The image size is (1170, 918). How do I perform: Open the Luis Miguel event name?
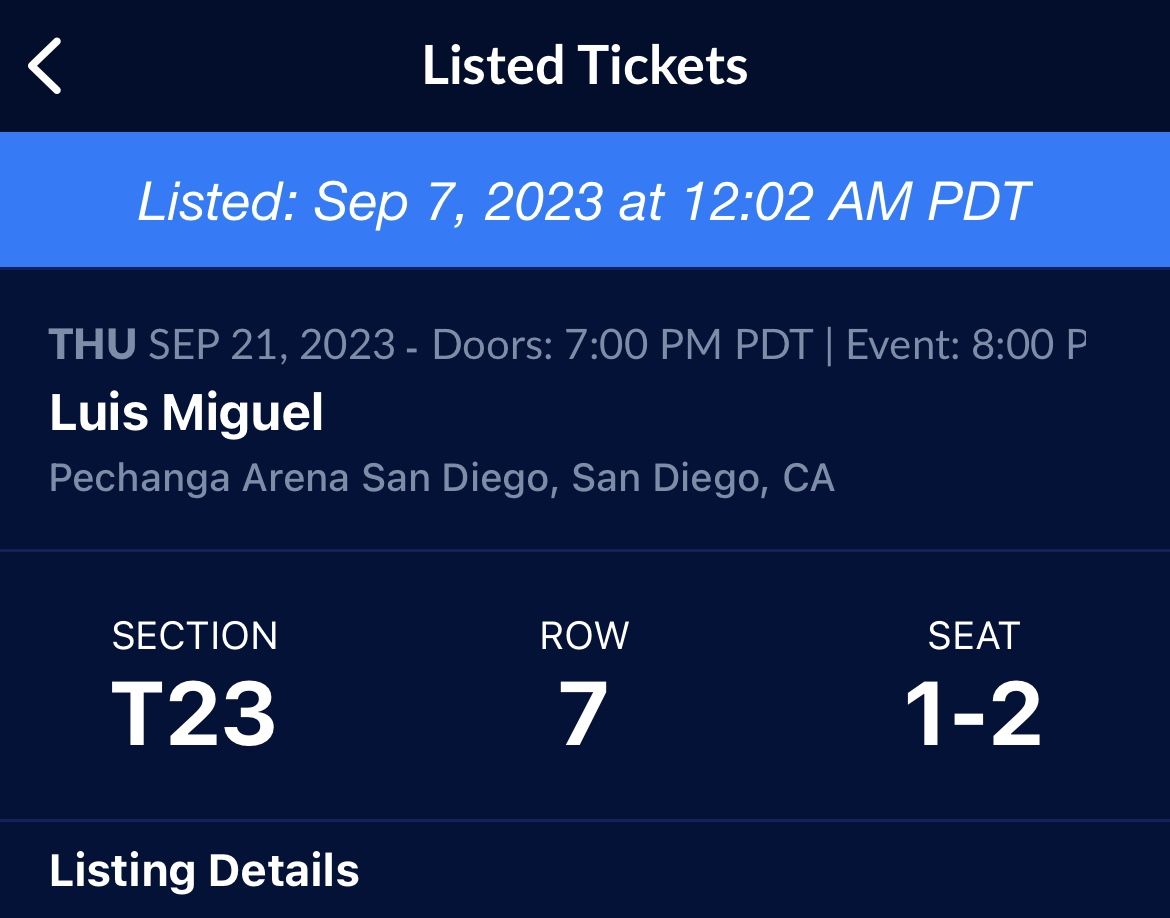pyautogui.click(x=186, y=412)
